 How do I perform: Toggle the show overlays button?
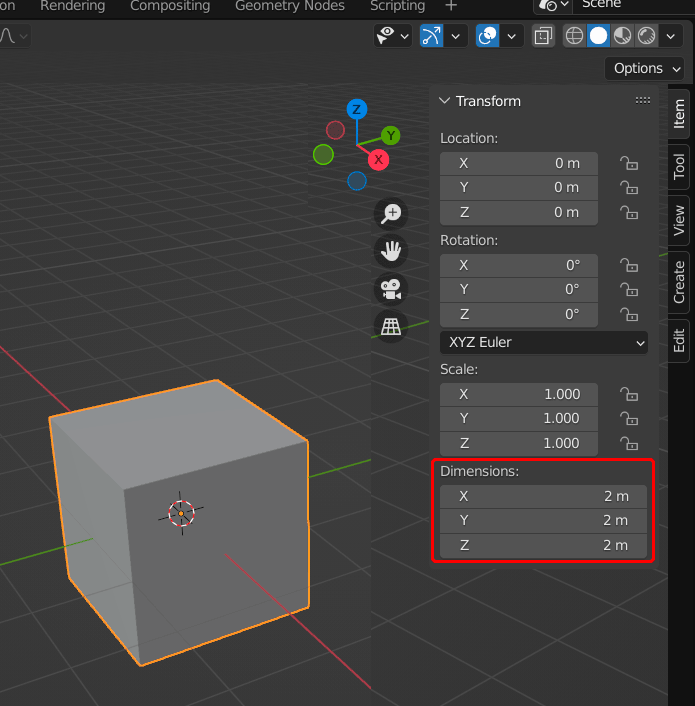[488, 36]
